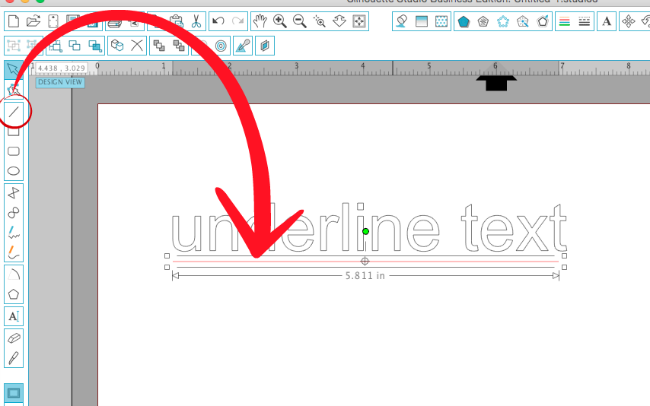This screenshot has height=406, width=650.
Task: Click the pentagon with blue brush icon
Action: pos(543,21)
